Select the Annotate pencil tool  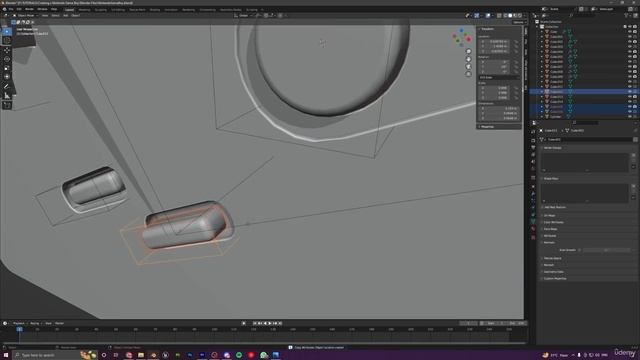(x=7, y=87)
